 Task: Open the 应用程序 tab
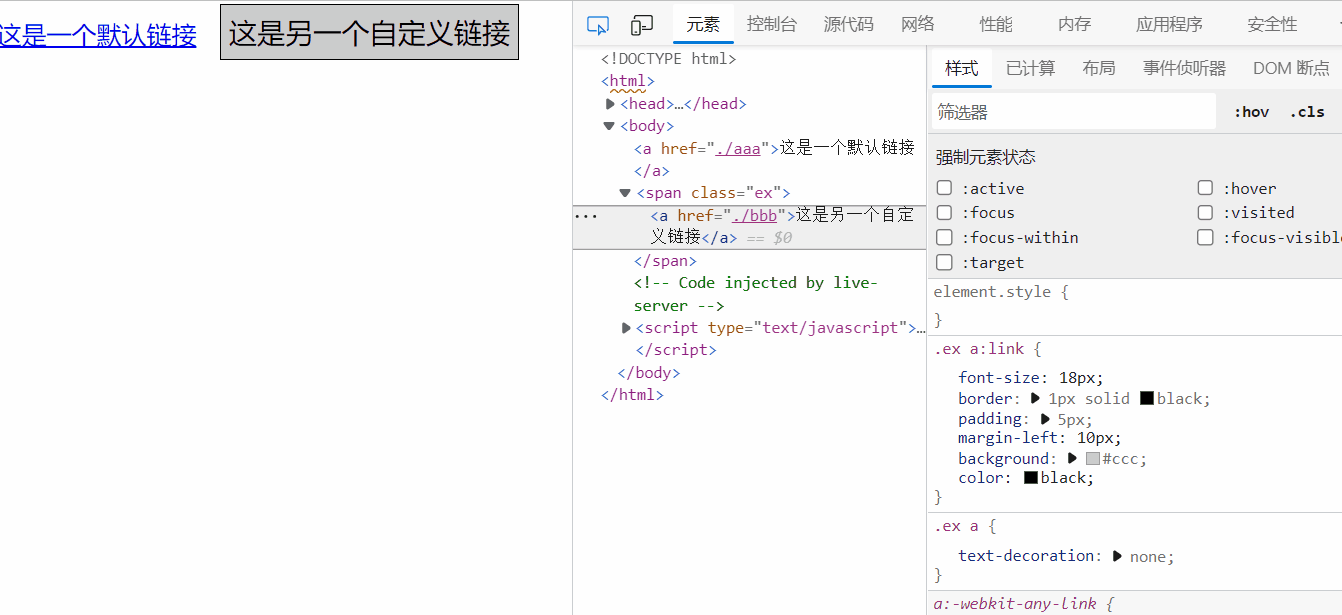coord(1169,25)
